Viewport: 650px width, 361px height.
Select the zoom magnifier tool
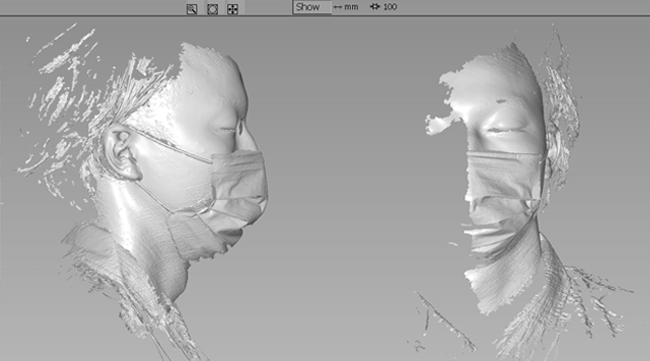tap(192, 9)
